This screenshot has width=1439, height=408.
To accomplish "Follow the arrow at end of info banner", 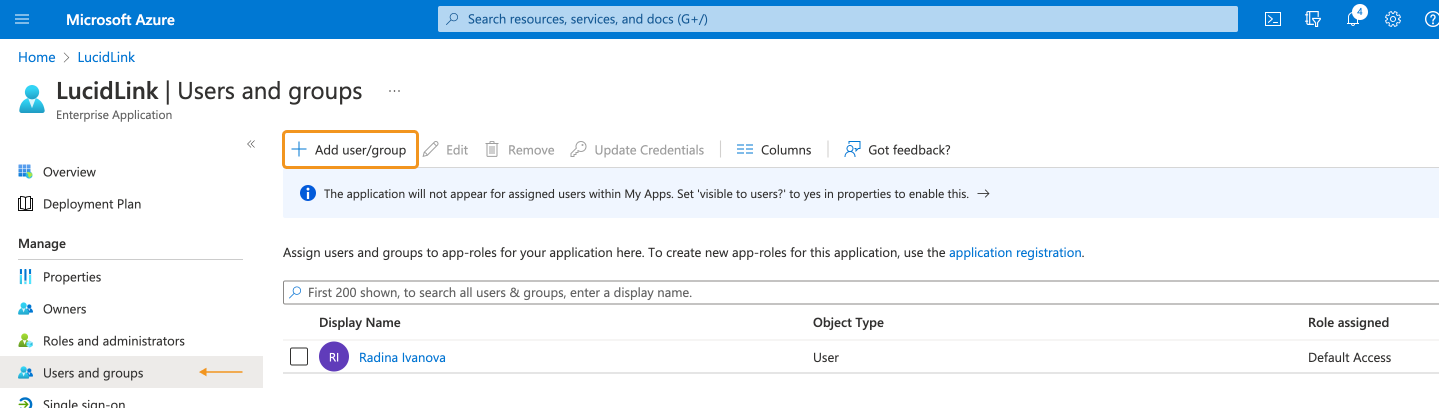I will 983,194.
